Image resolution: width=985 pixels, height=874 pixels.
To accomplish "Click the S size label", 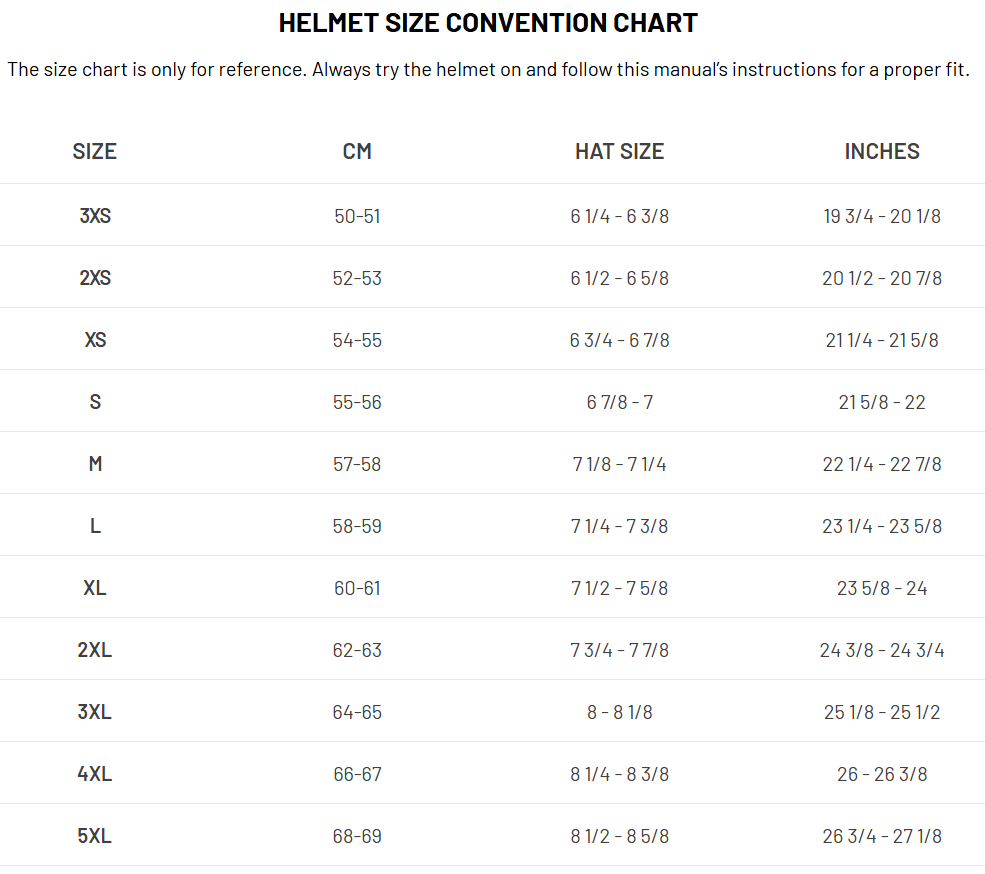I will (x=95, y=402).
